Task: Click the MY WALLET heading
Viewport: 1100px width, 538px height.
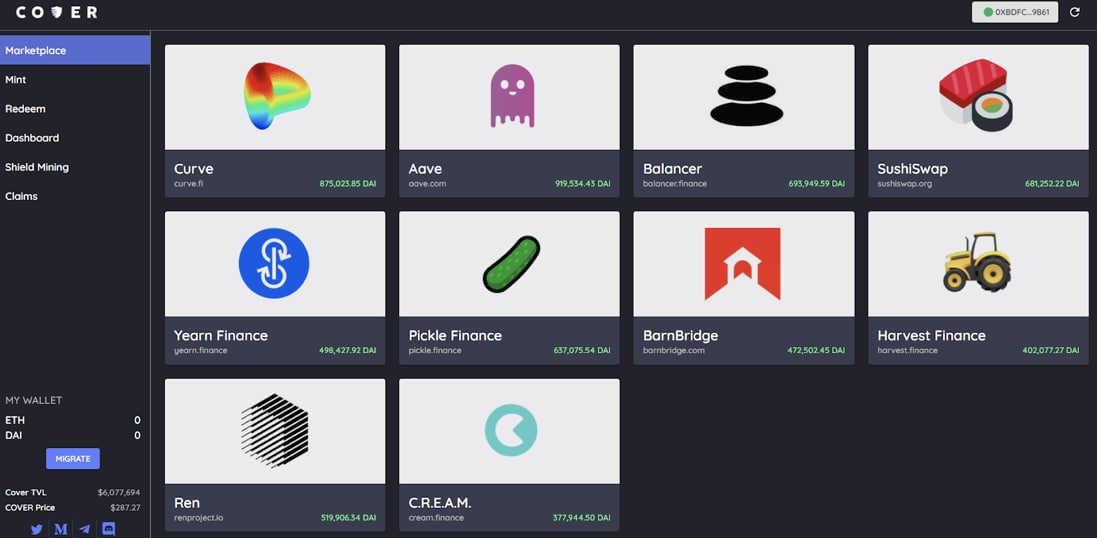Action: [34, 401]
